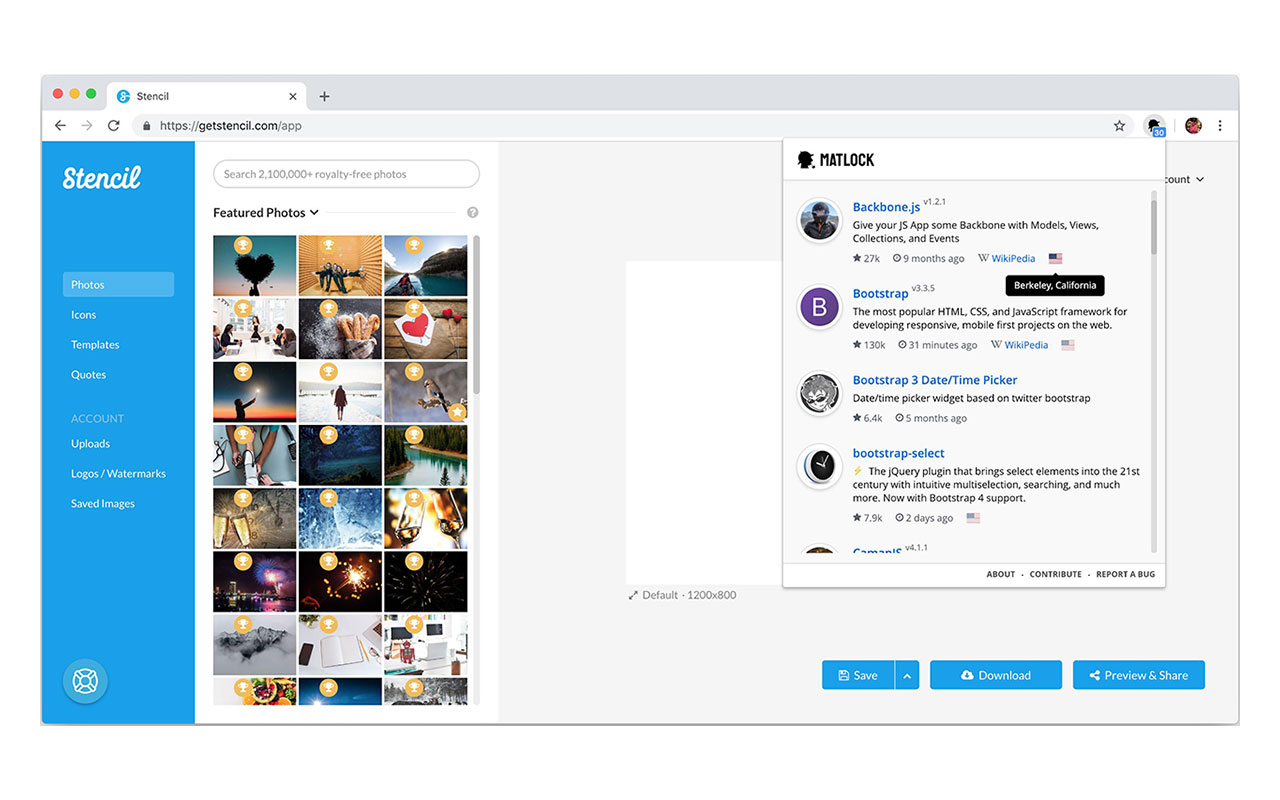This screenshot has height=800, width=1280.
Task: Open the bootstrap-select link
Action: (x=898, y=454)
